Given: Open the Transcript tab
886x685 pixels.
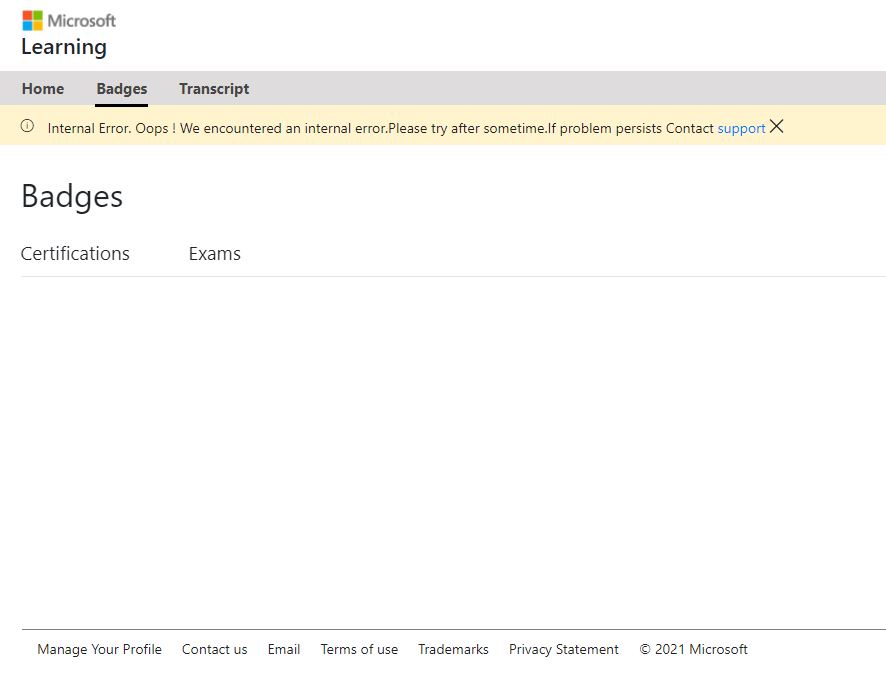Looking at the screenshot, I should 213,89.
